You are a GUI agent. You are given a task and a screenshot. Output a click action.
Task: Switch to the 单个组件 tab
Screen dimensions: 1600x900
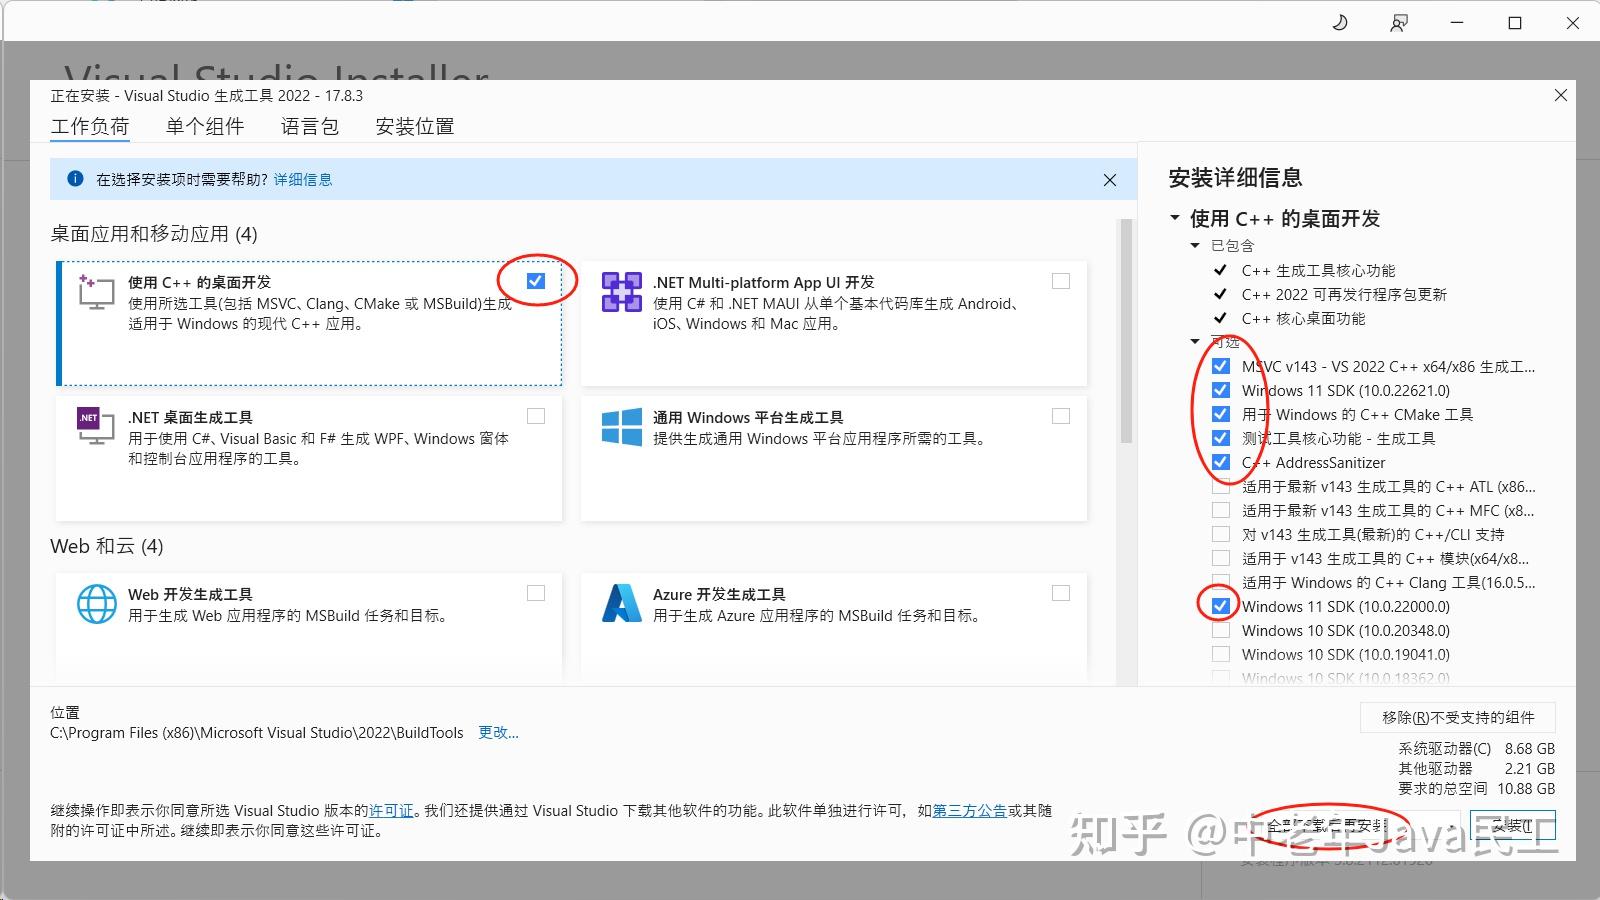(205, 126)
